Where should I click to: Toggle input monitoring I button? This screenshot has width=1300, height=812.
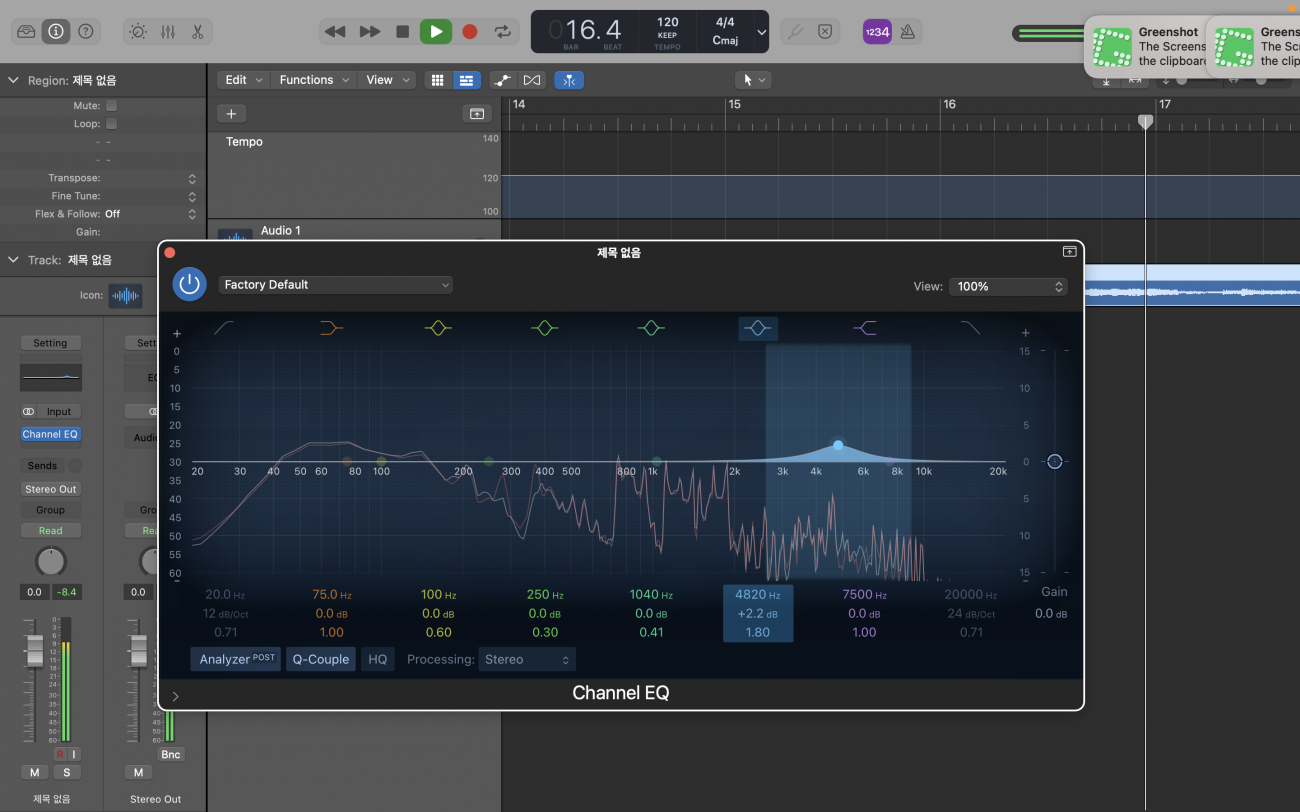point(73,754)
